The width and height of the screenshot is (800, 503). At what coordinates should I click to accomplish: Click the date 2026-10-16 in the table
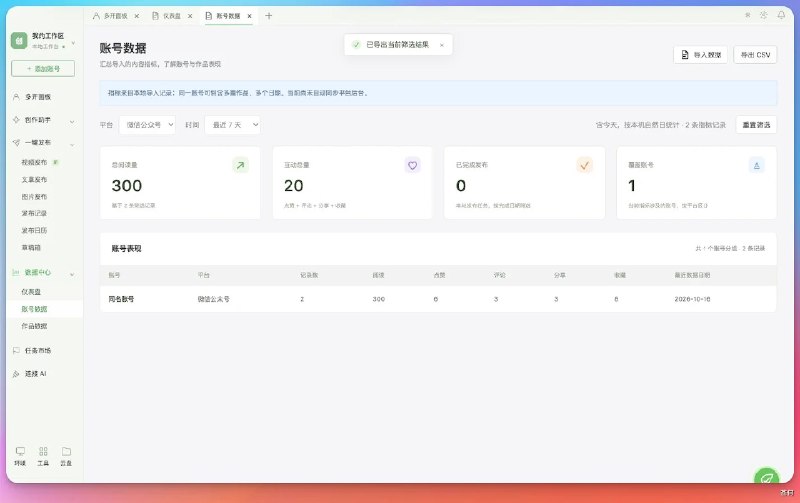coord(692,299)
